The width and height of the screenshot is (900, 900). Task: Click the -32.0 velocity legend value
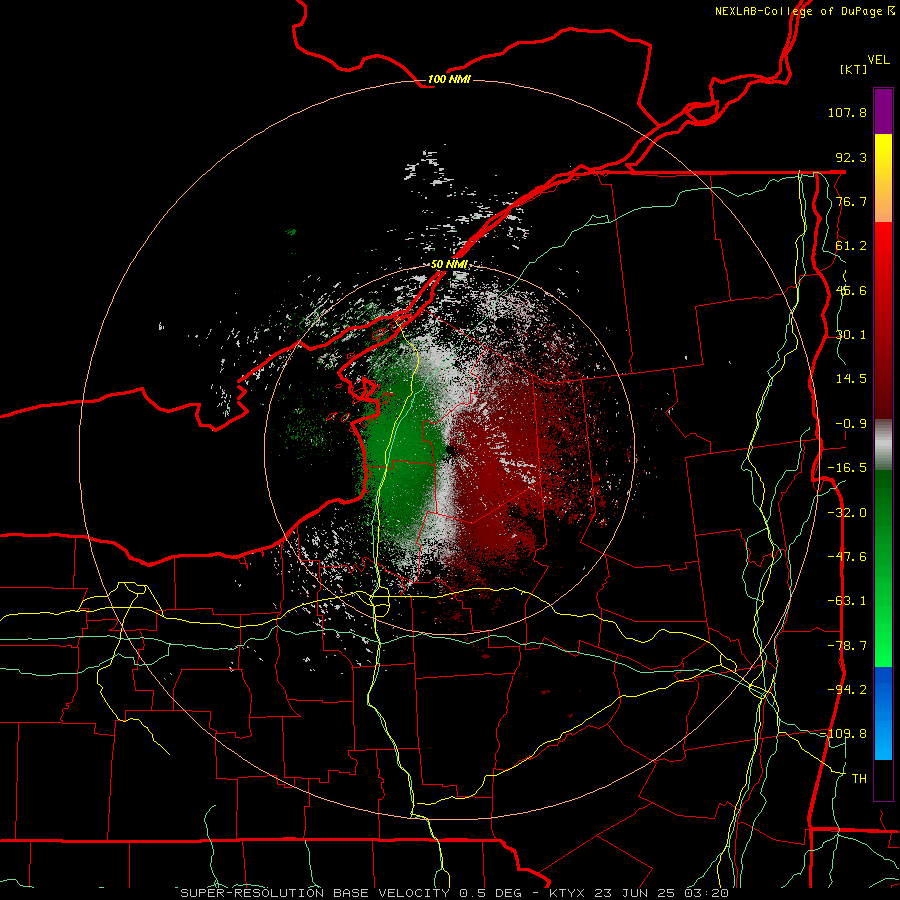coord(847,513)
